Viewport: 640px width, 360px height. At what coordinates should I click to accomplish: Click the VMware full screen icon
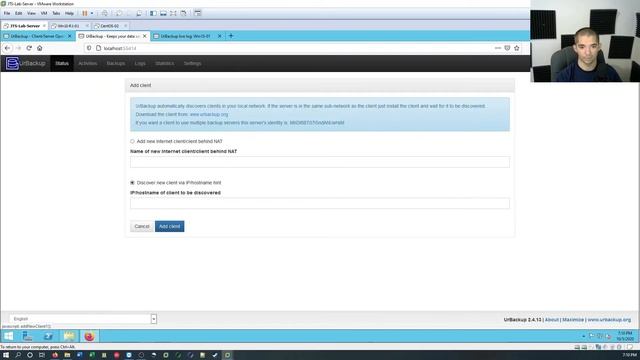pos(173,13)
